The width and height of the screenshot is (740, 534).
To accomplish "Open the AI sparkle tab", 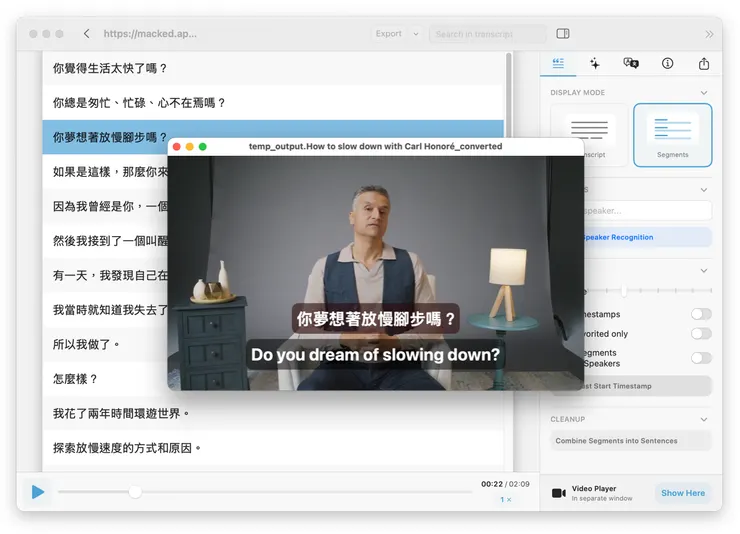I will 595,63.
